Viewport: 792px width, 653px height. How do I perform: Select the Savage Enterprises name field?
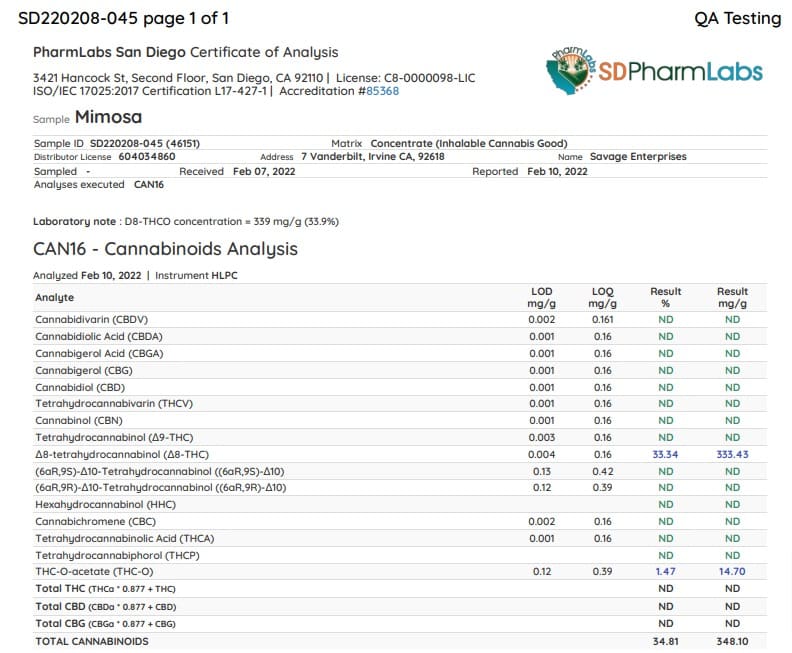click(622, 157)
